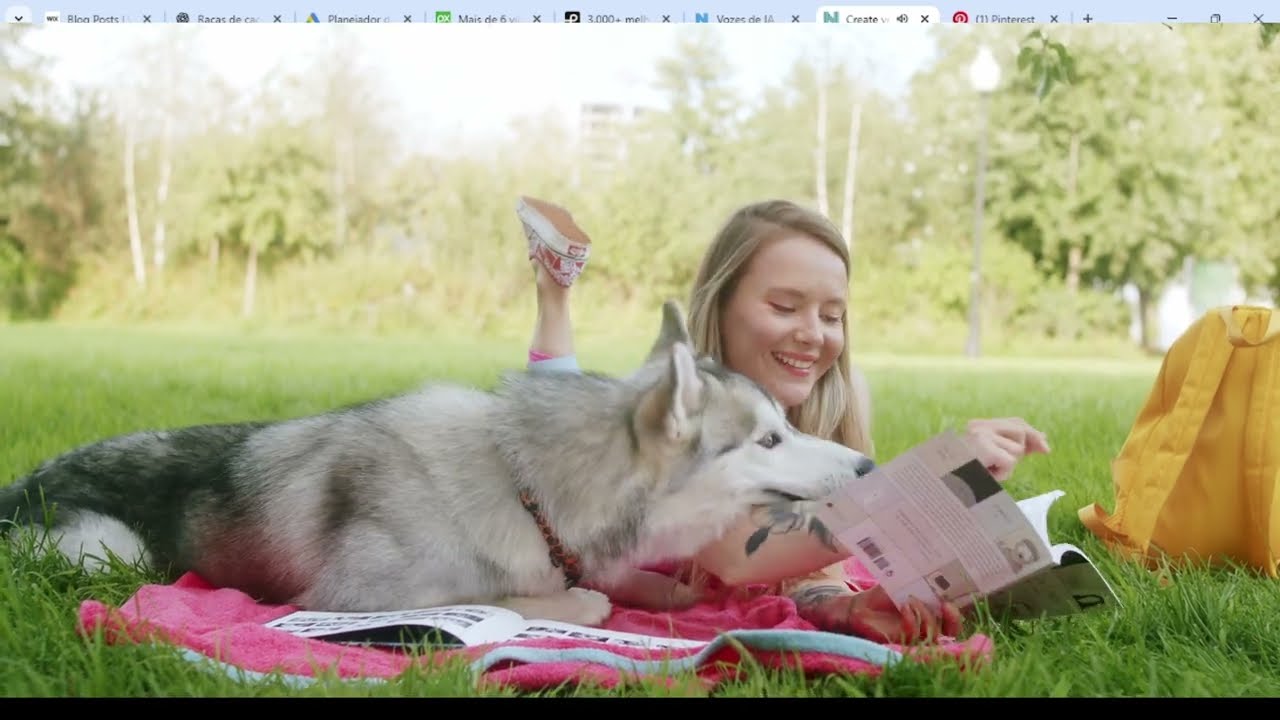Close the Raças de cães tab
This screenshot has width=1280, height=720.
[x=277, y=18]
